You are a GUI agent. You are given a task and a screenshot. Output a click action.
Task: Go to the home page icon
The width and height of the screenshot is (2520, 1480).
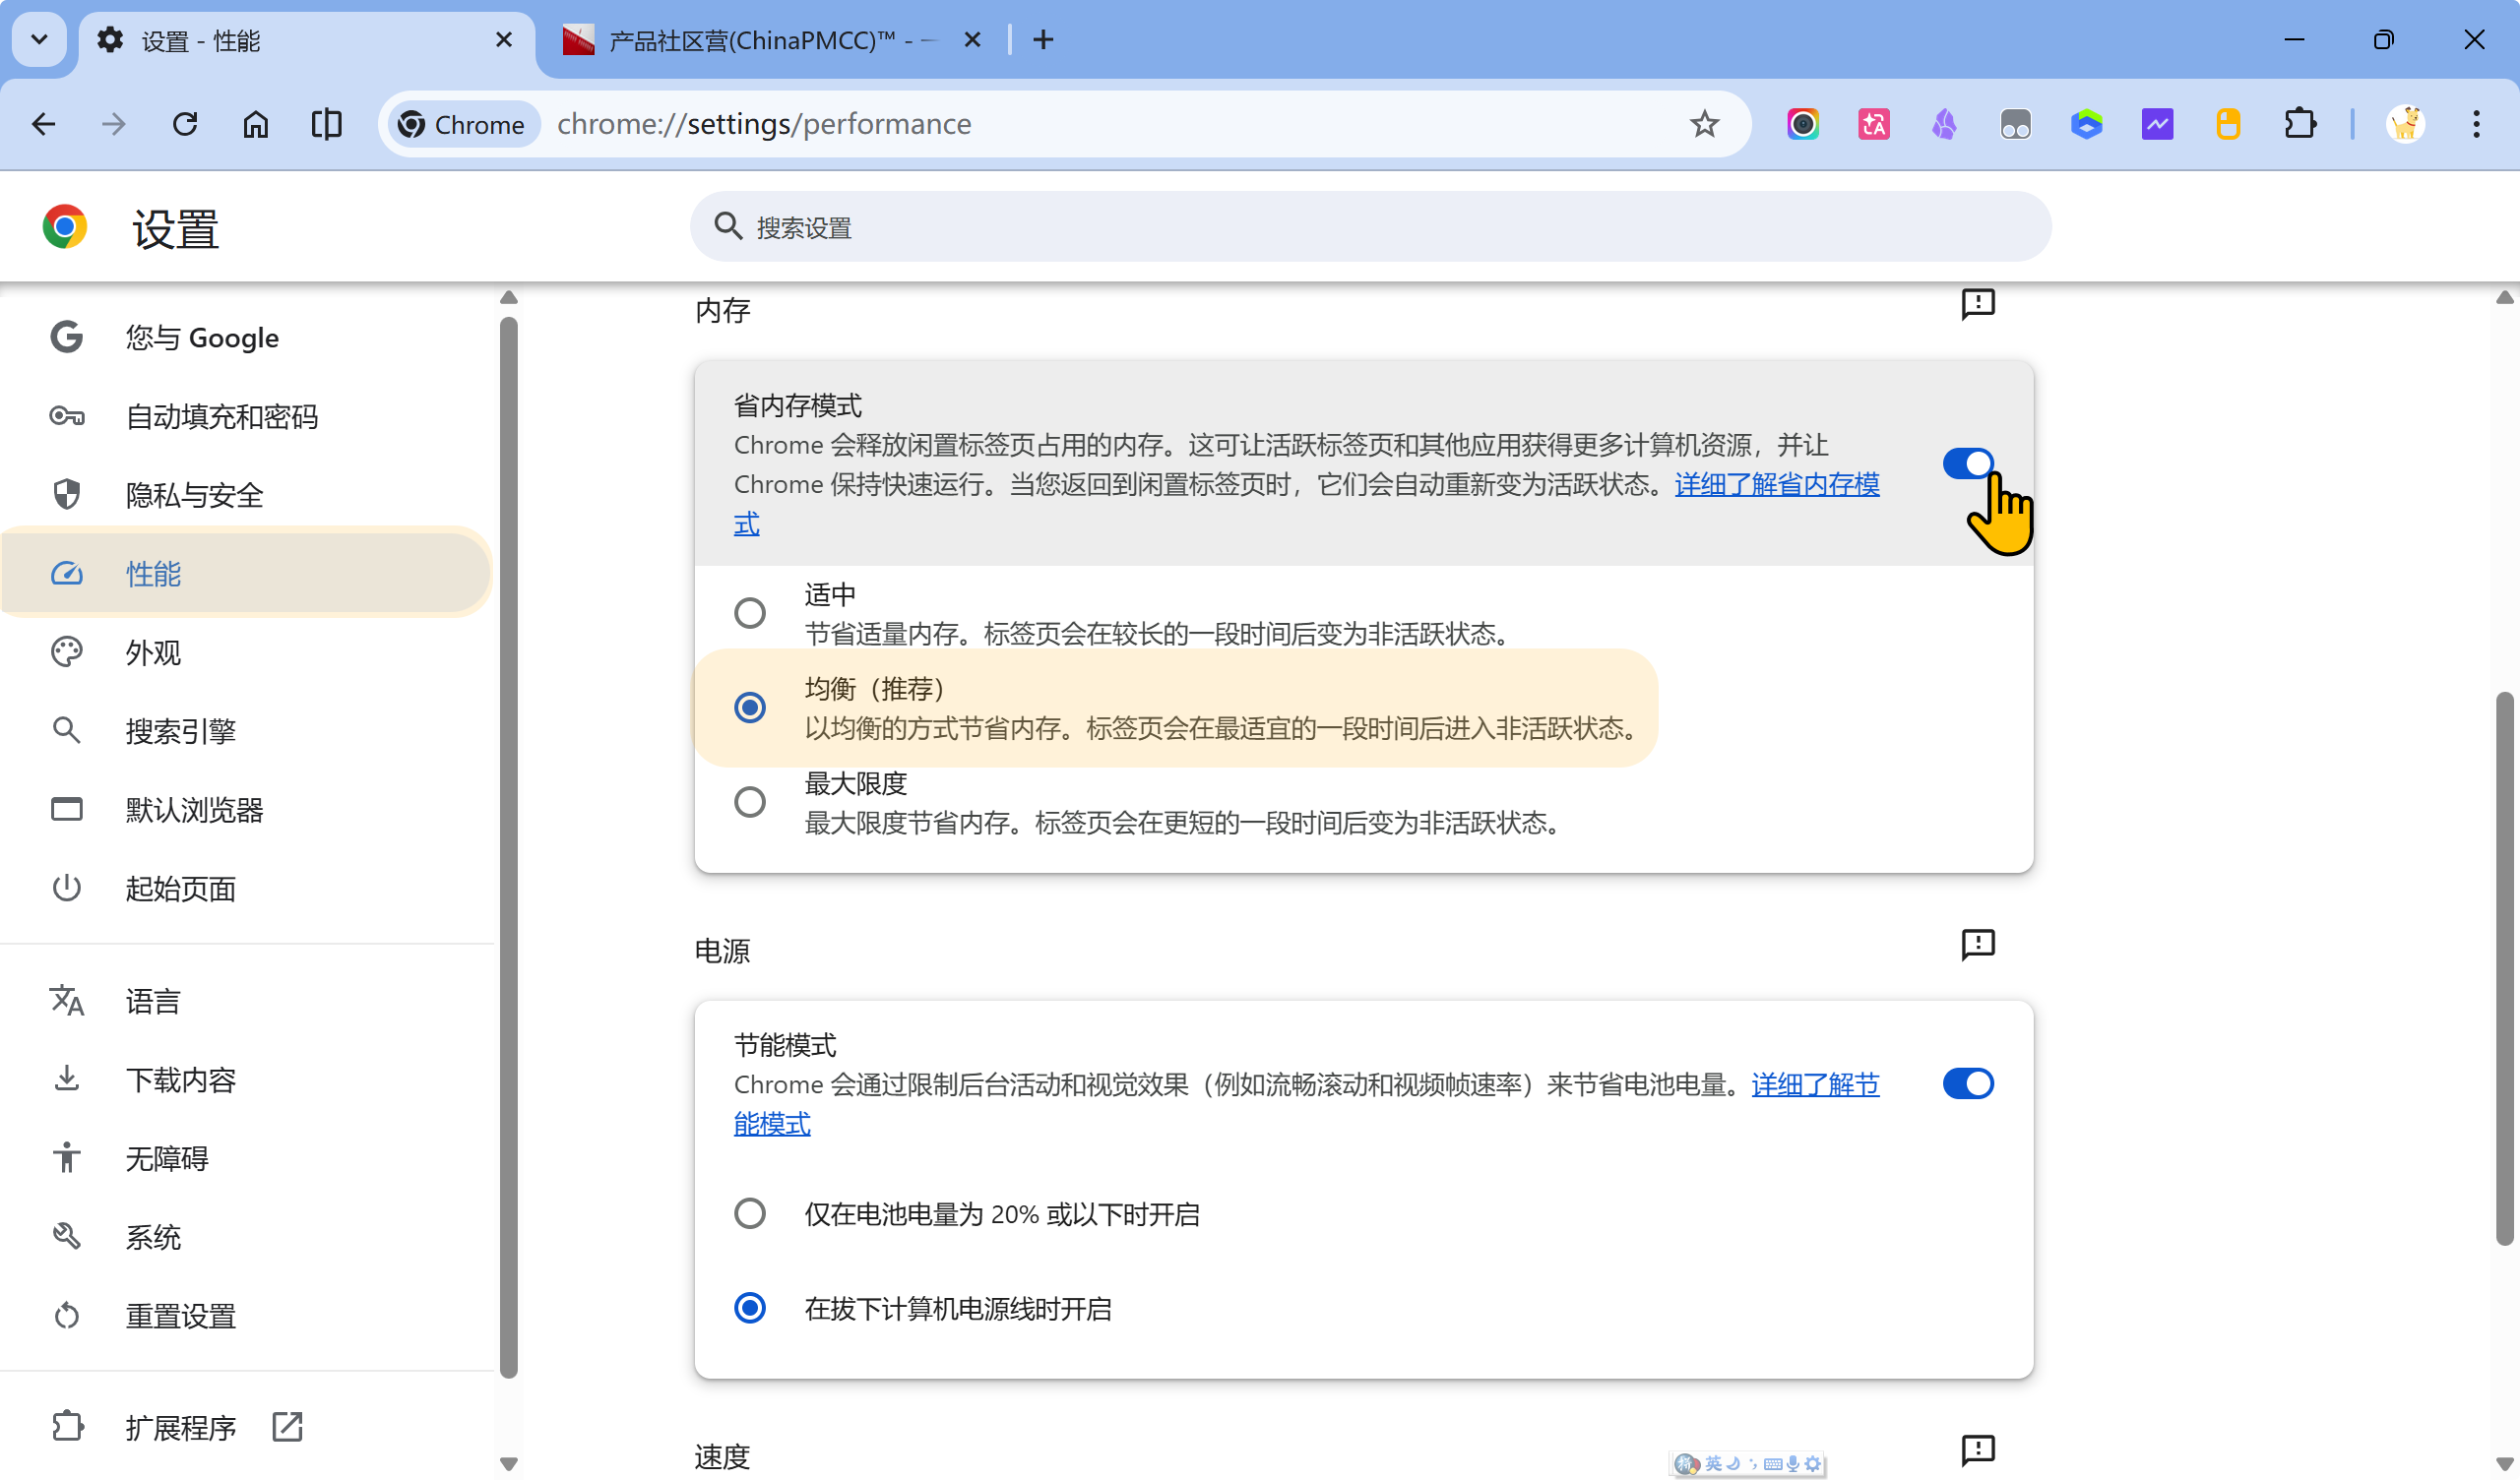pos(255,124)
